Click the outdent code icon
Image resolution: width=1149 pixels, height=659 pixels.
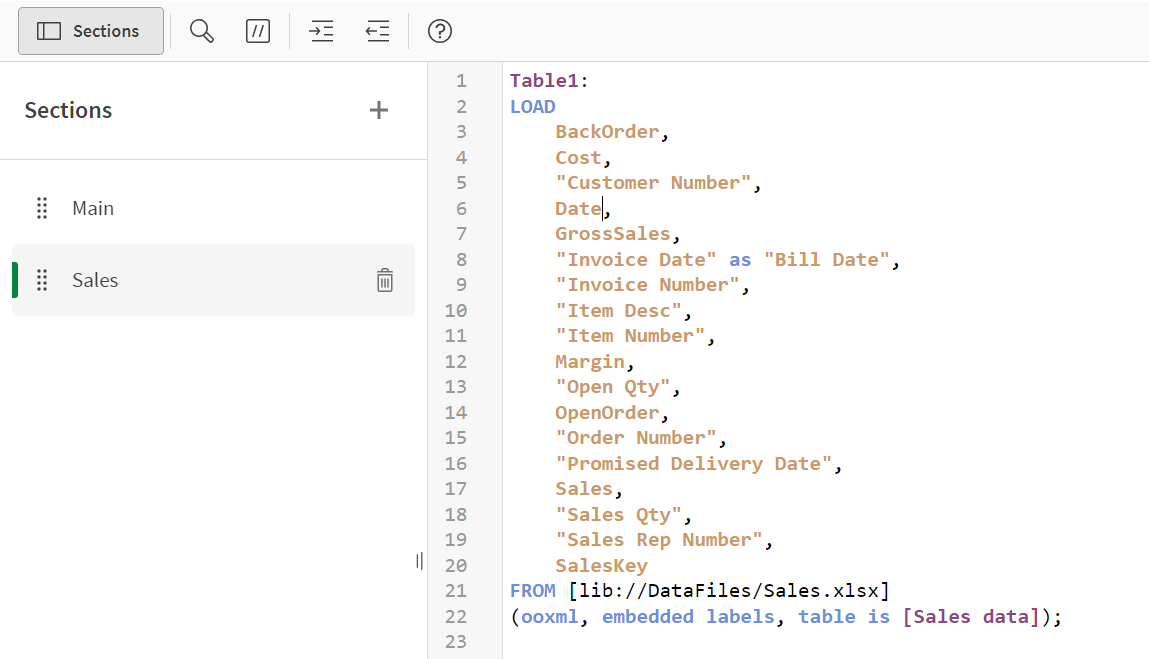[x=377, y=31]
